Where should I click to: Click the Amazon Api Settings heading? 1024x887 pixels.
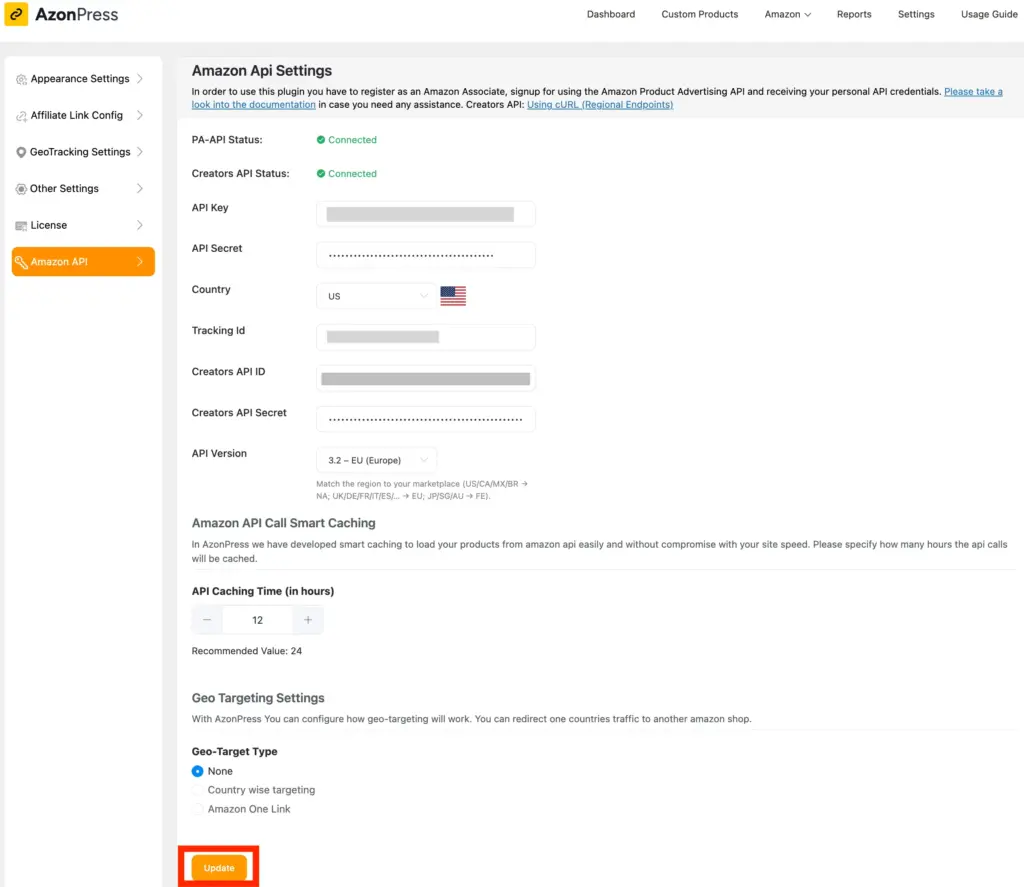click(261, 71)
